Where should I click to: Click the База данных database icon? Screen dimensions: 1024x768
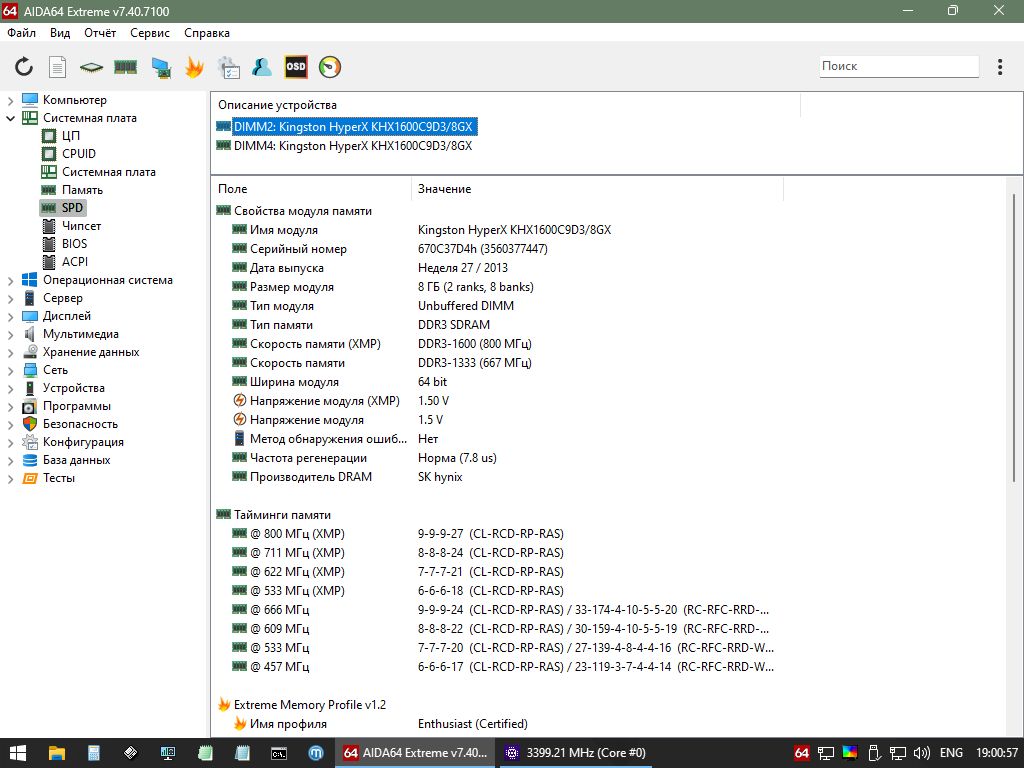[29, 460]
